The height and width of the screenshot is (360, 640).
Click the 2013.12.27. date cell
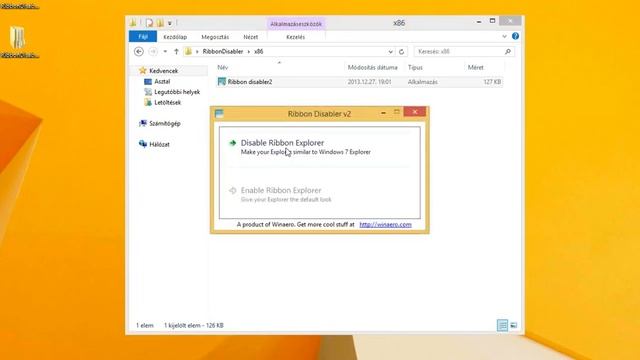[x=369, y=82]
